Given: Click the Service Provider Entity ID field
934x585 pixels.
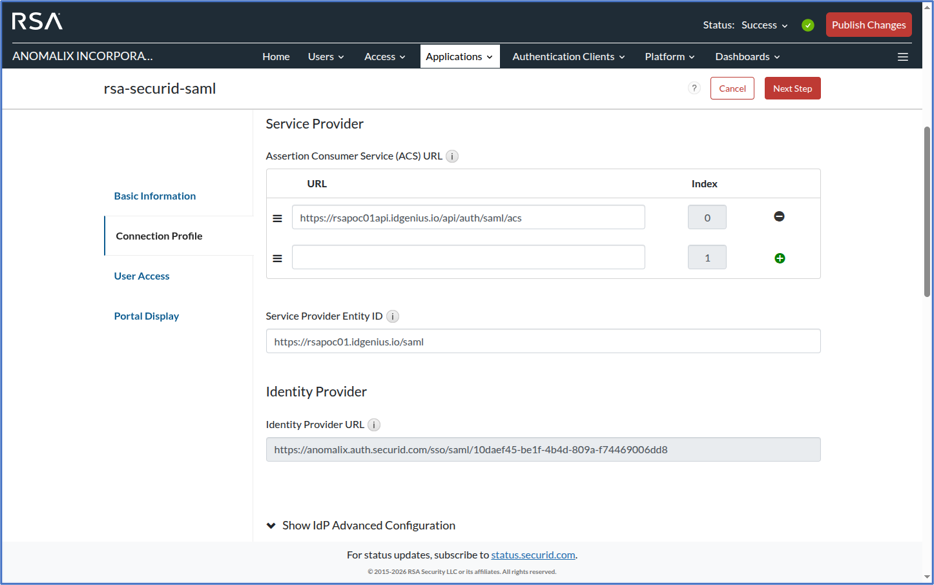Looking at the screenshot, I should [543, 341].
